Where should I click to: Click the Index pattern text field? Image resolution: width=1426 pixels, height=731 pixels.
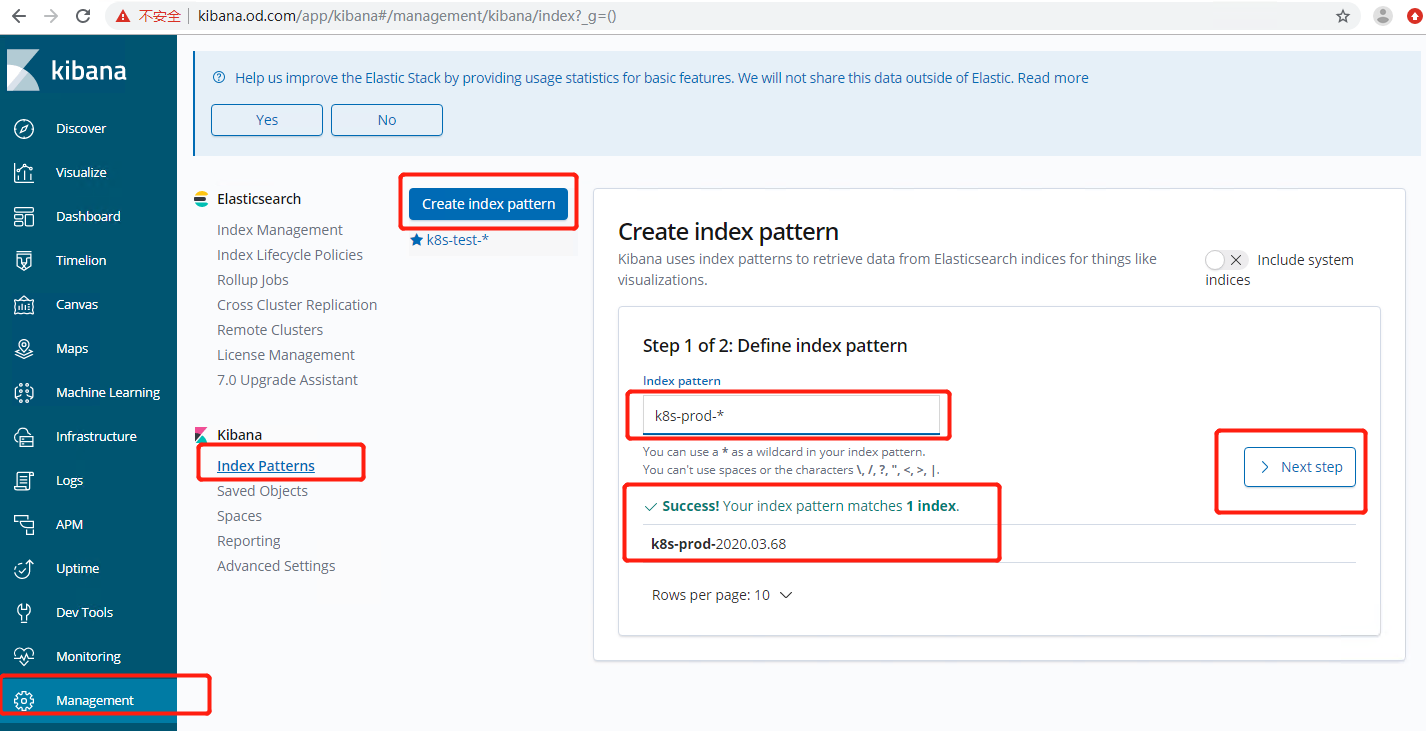(x=790, y=415)
